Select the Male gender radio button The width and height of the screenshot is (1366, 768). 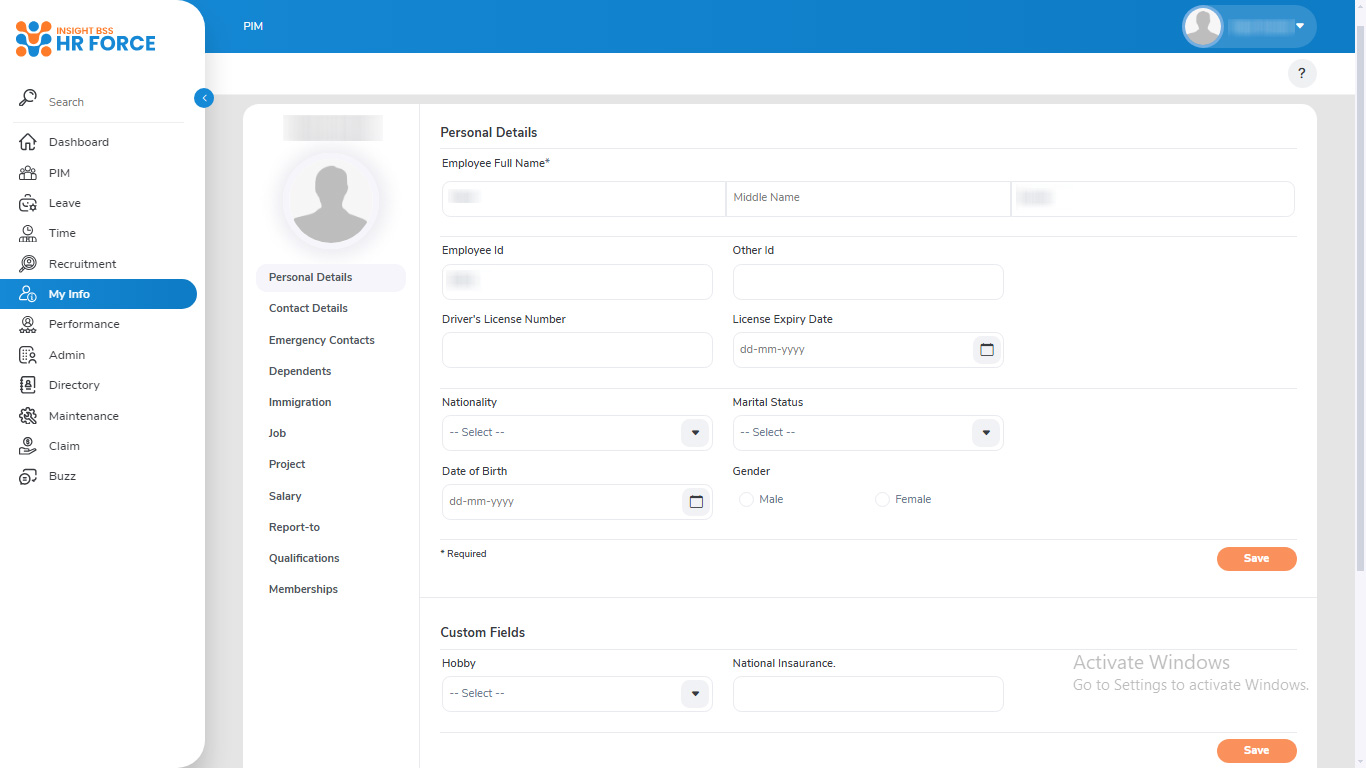(x=746, y=499)
